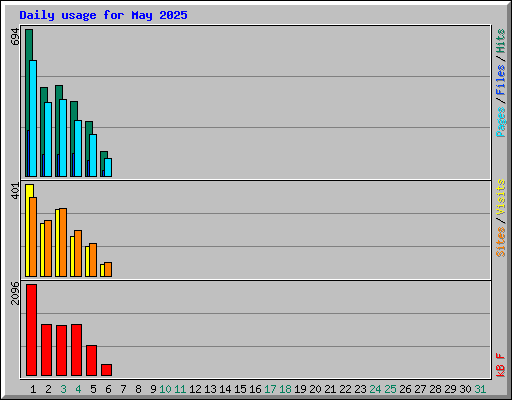Click day label 1 on the axis
The height and width of the screenshot is (400, 512).
(x=33, y=389)
